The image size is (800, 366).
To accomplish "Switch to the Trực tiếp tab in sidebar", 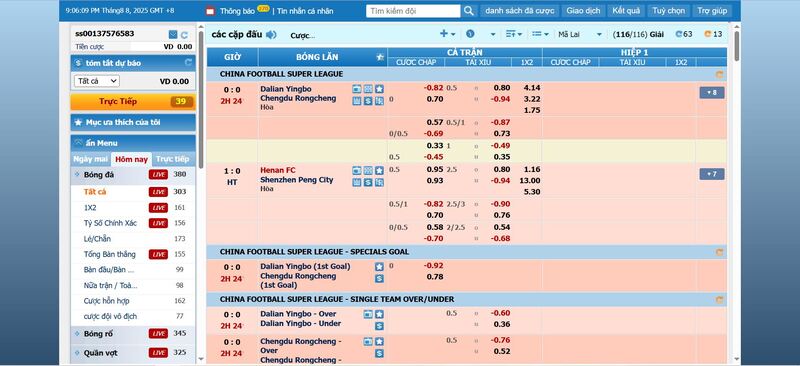I will [x=172, y=159].
